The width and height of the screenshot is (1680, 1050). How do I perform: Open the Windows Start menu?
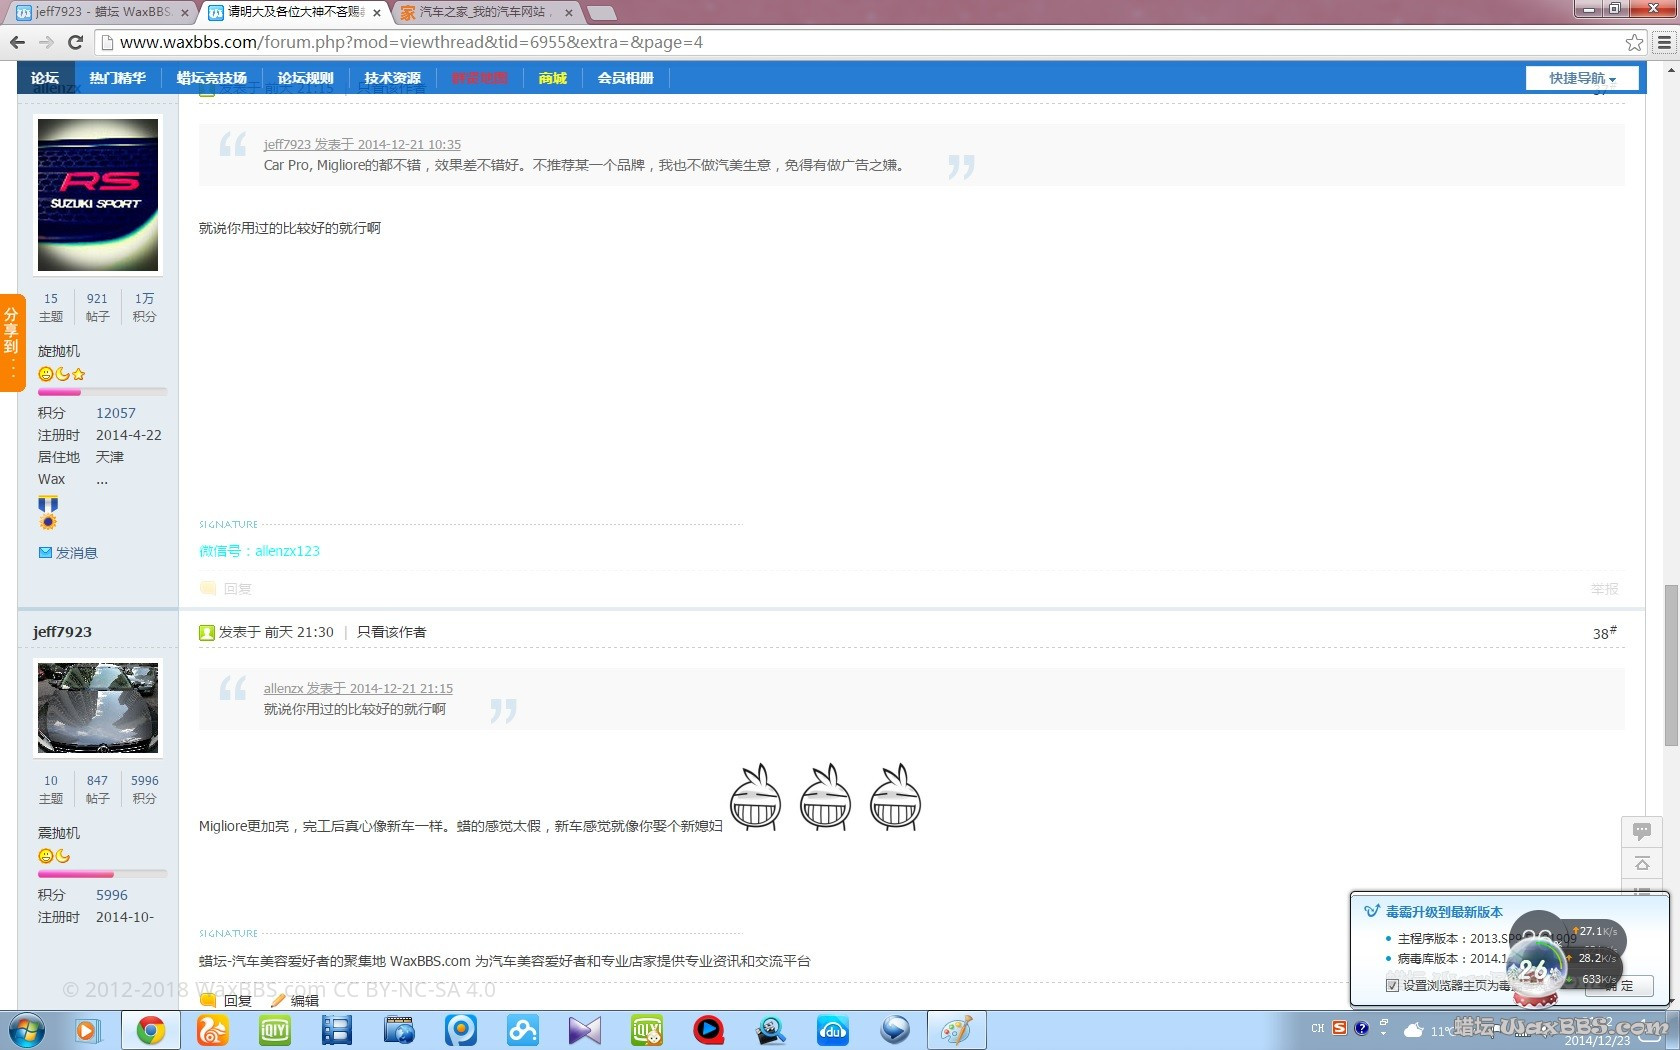(26, 1030)
